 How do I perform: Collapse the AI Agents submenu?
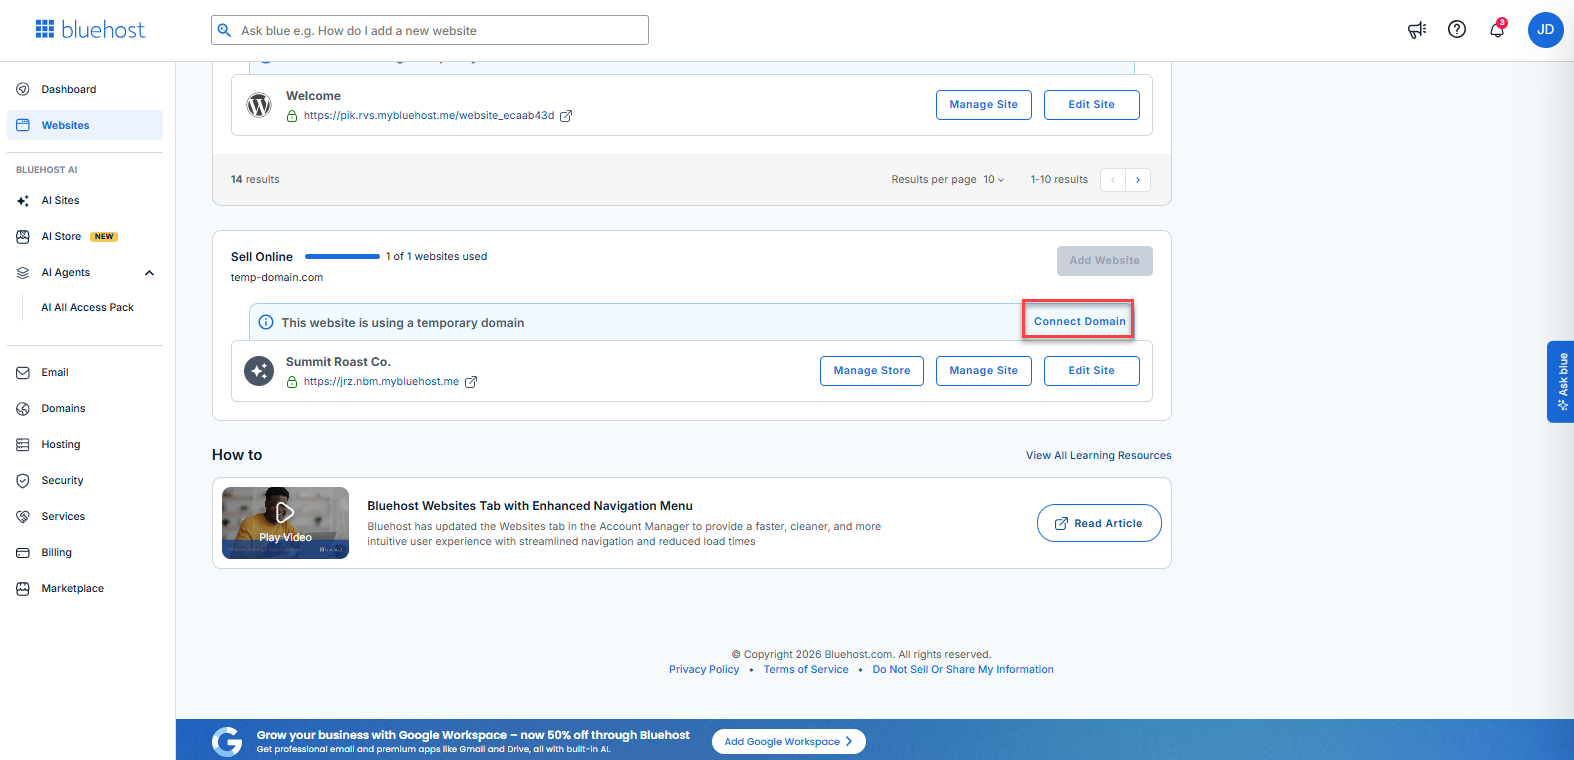coord(149,273)
